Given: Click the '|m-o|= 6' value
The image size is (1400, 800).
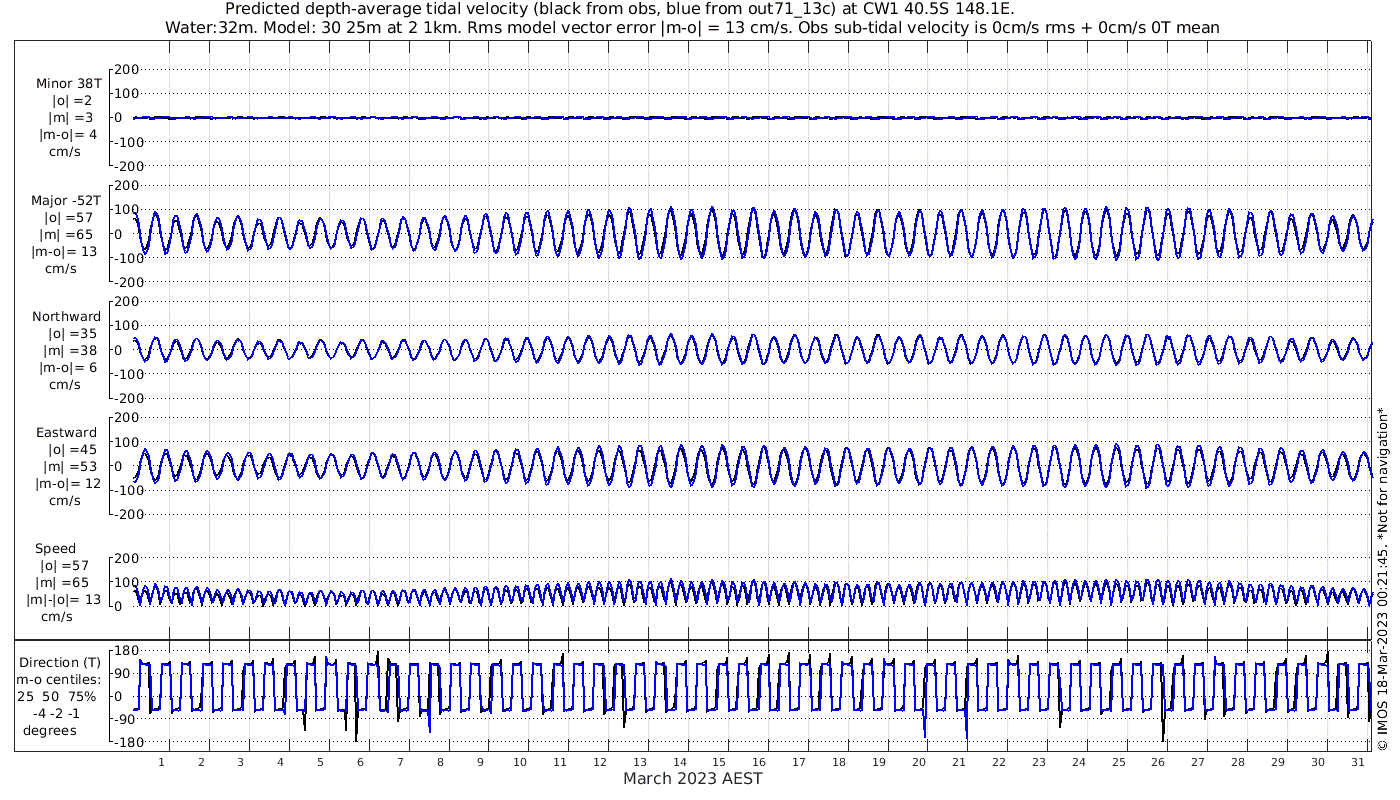Looking at the screenshot, I should pyautogui.click(x=68, y=367).
